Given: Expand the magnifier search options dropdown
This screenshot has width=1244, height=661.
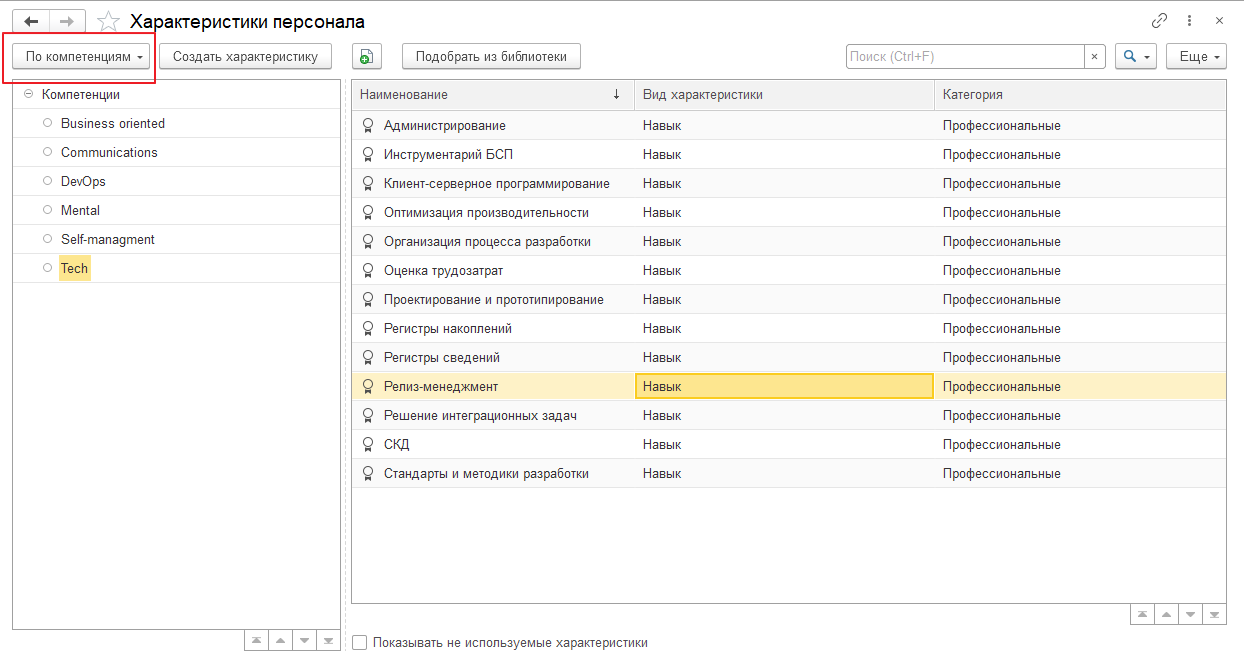Looking at the screenshot, I should [x=1136, y=57].
